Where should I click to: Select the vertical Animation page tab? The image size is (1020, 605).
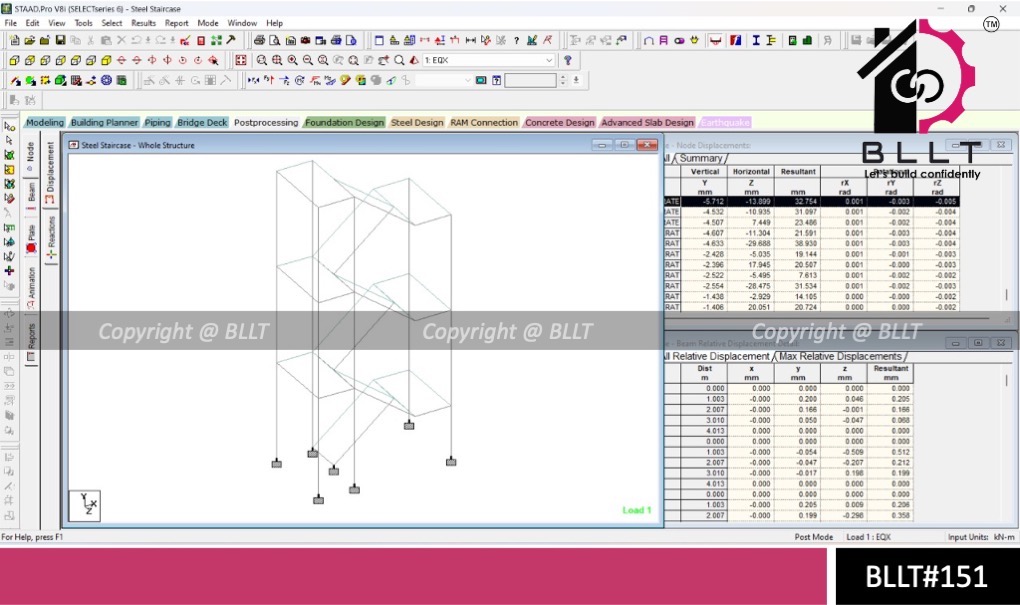31,287
